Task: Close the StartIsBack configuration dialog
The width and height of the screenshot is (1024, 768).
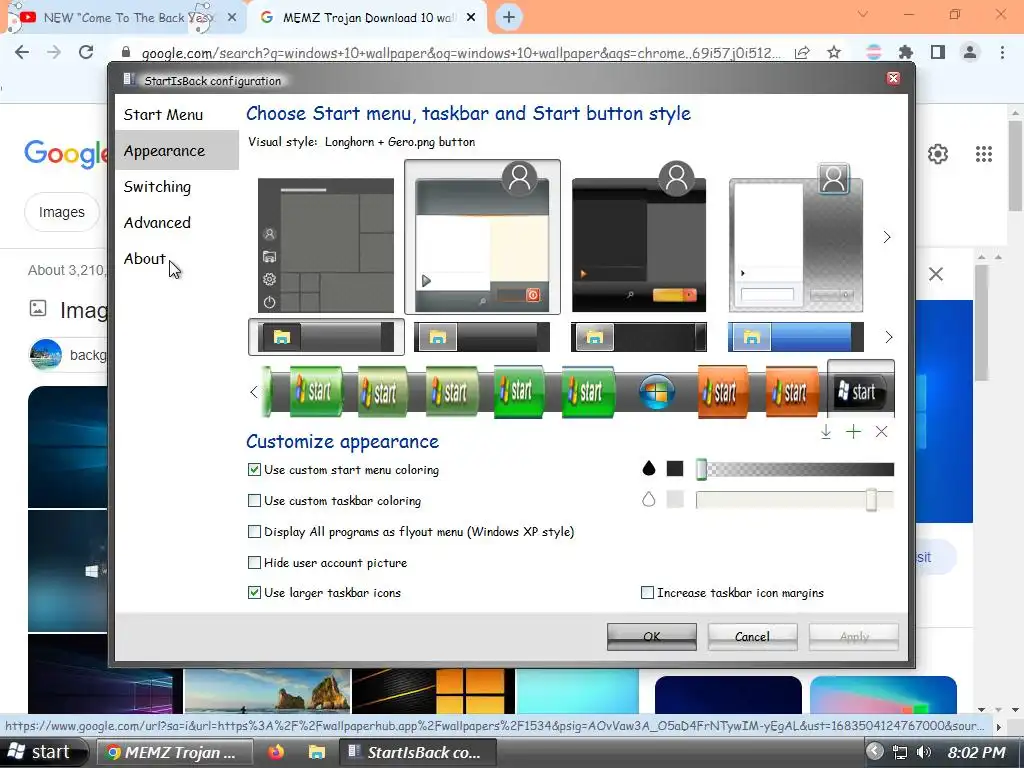Action: click(x=893, y=78)
